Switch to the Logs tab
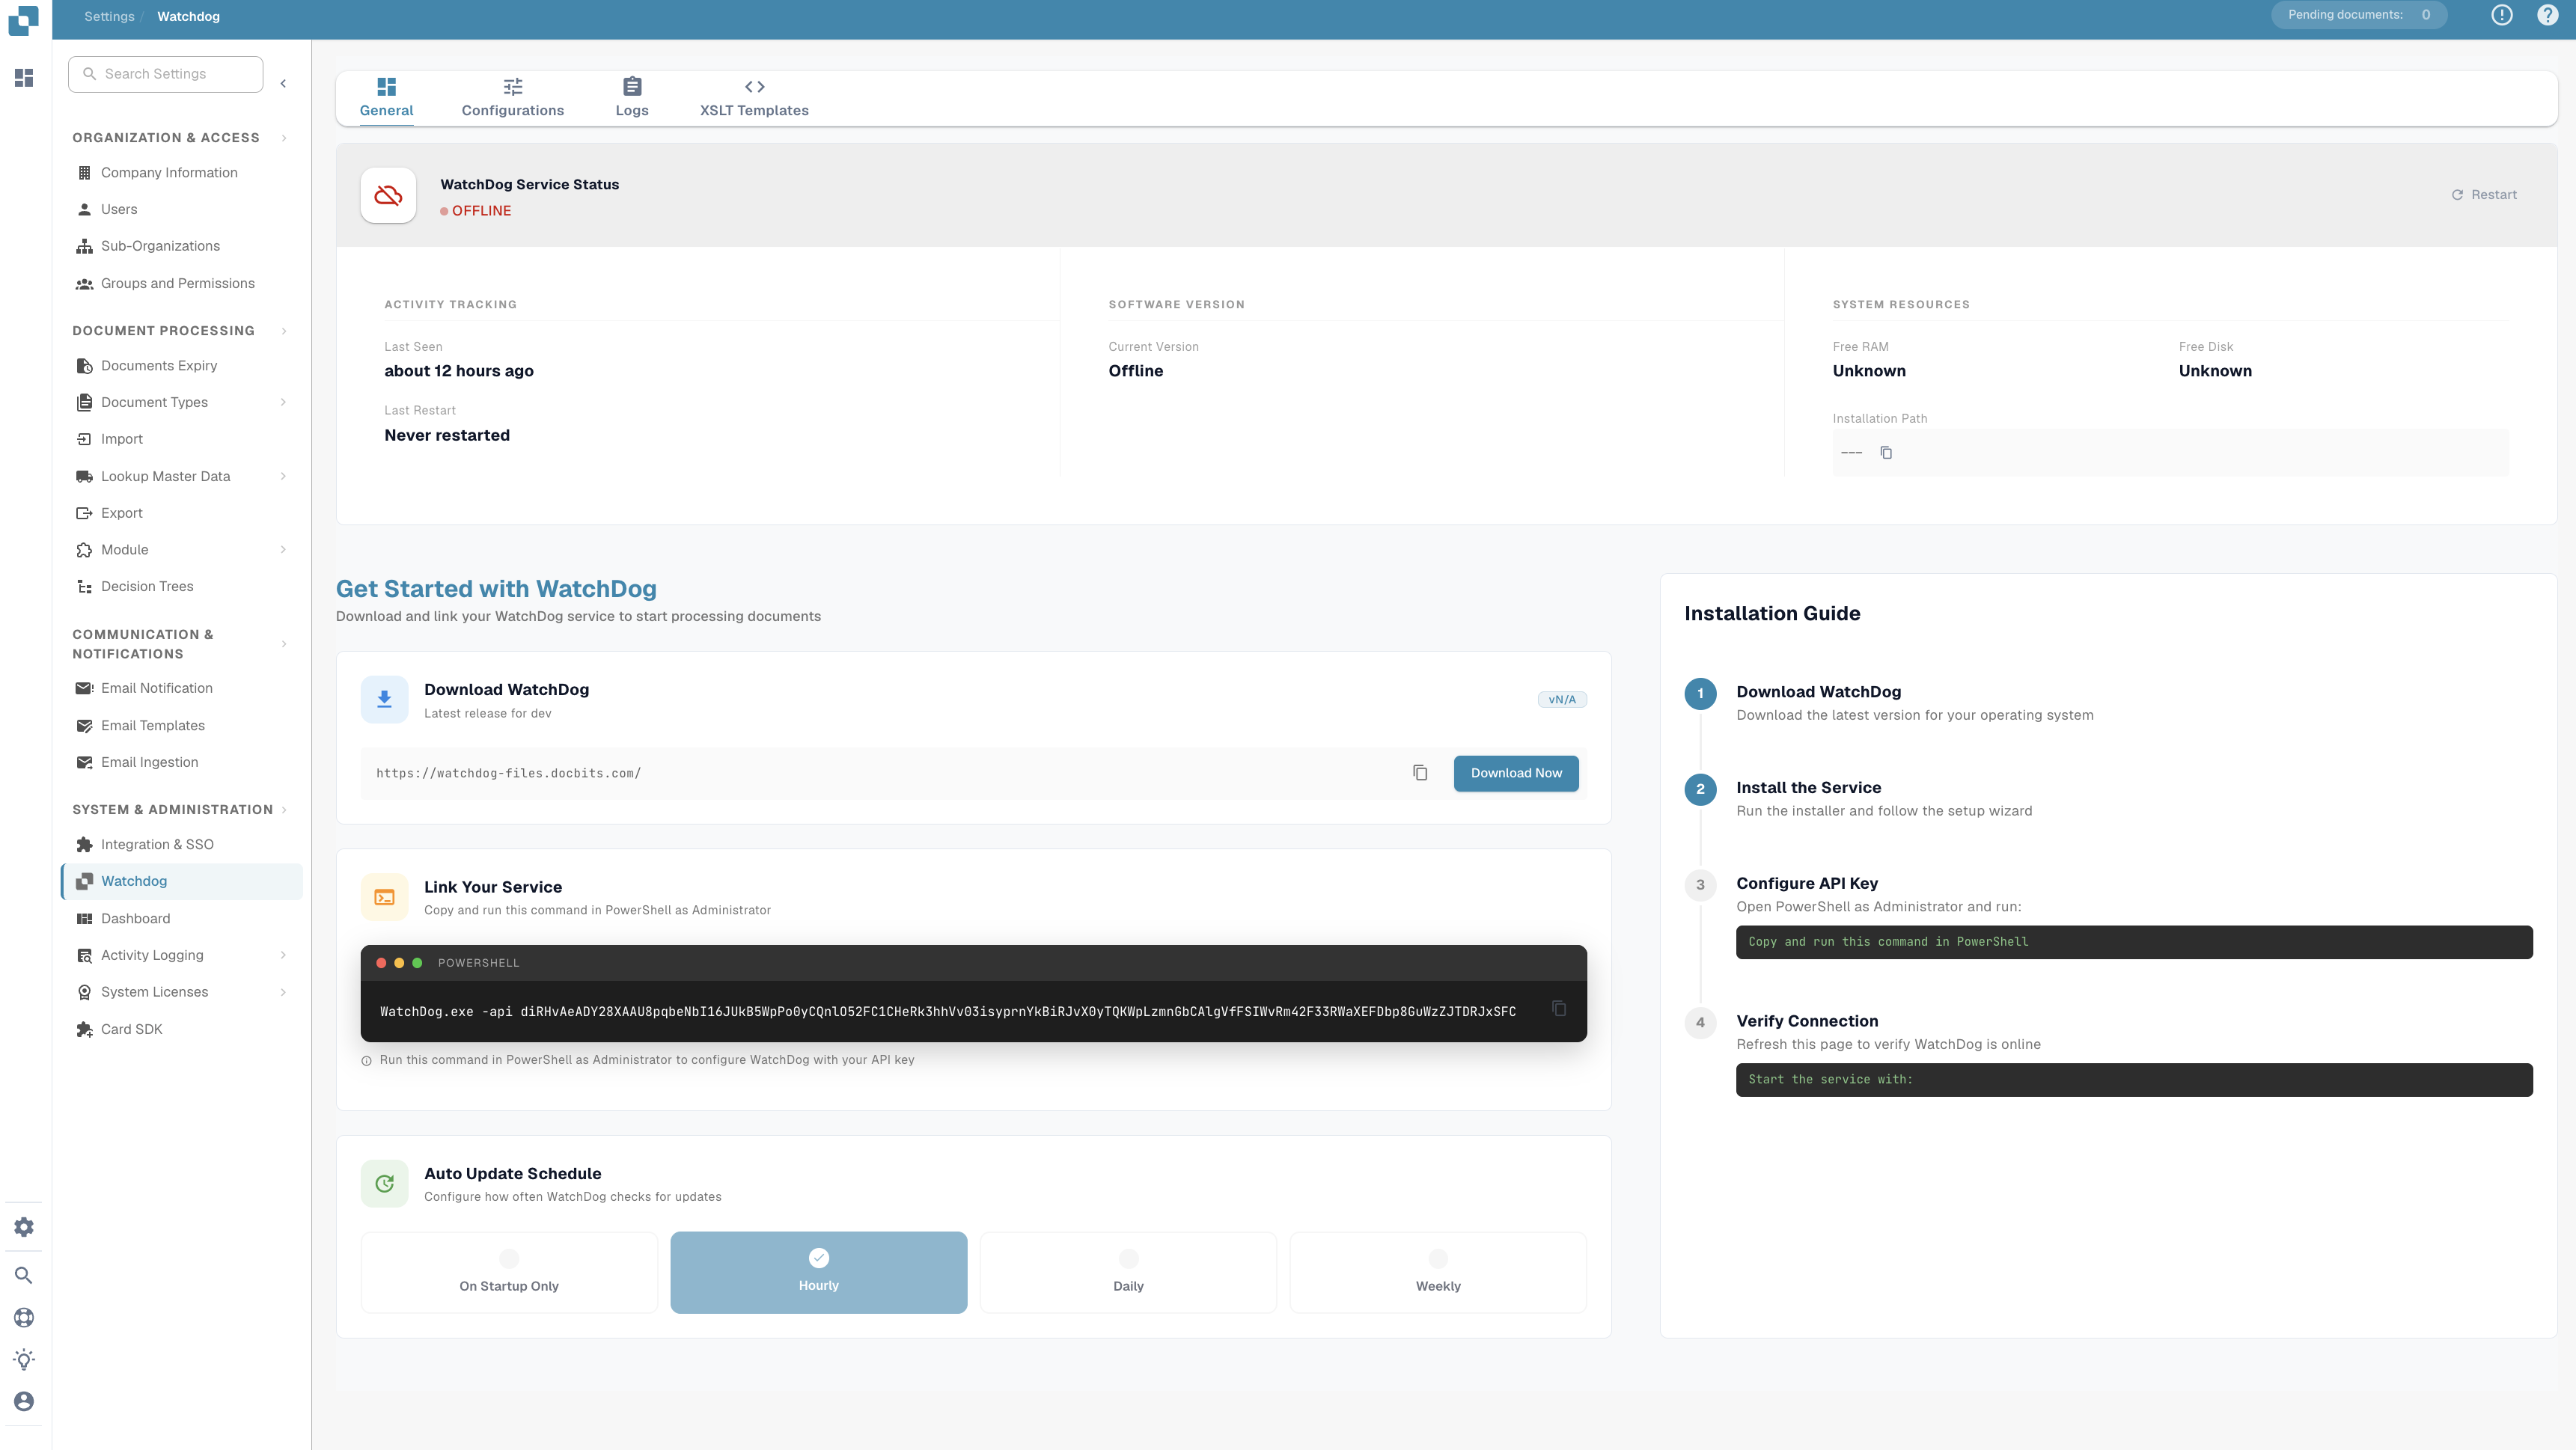The image size is (2576, 1450). pos(632,98)
